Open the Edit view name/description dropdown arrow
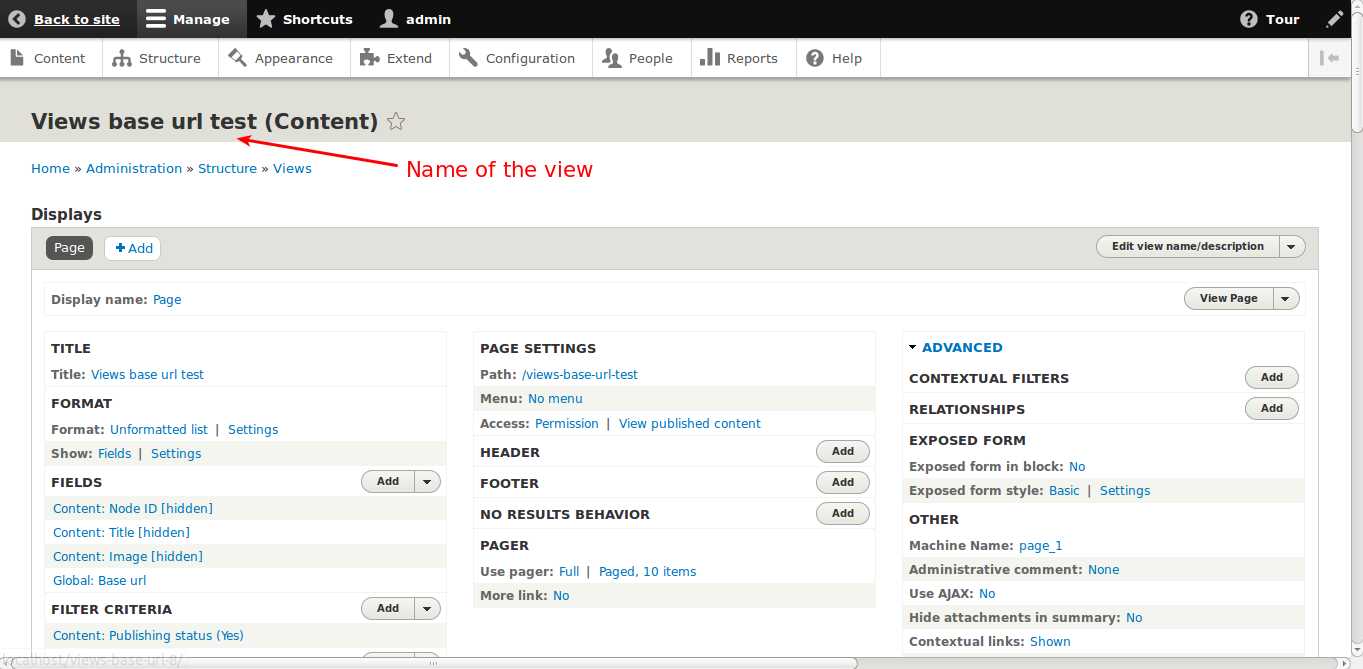The height and width of the screenshot is (669, 1363). (x=1290, y=246)
